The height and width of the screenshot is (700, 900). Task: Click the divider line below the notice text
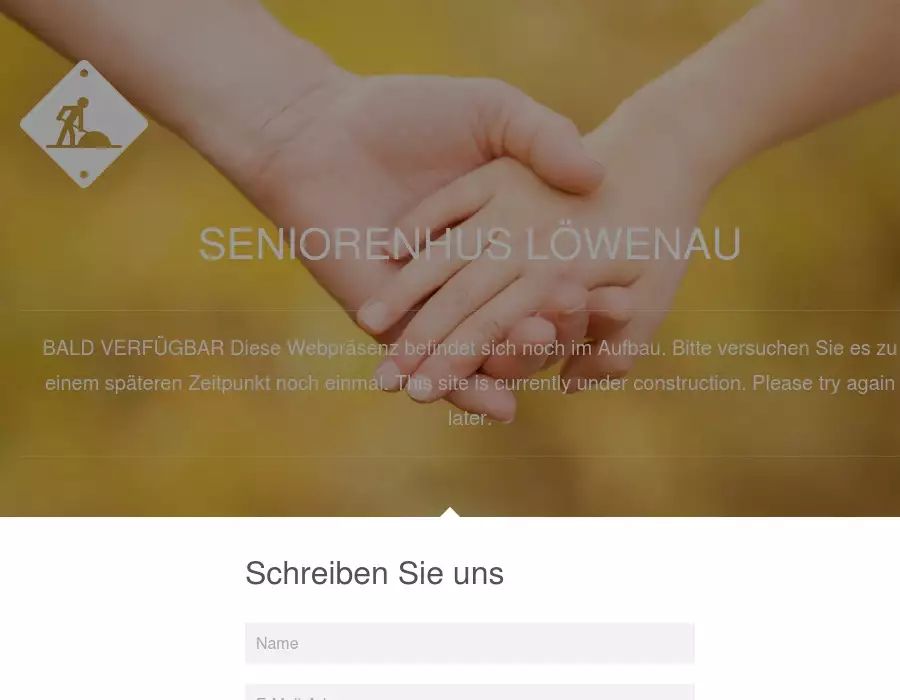pos(459,457)
